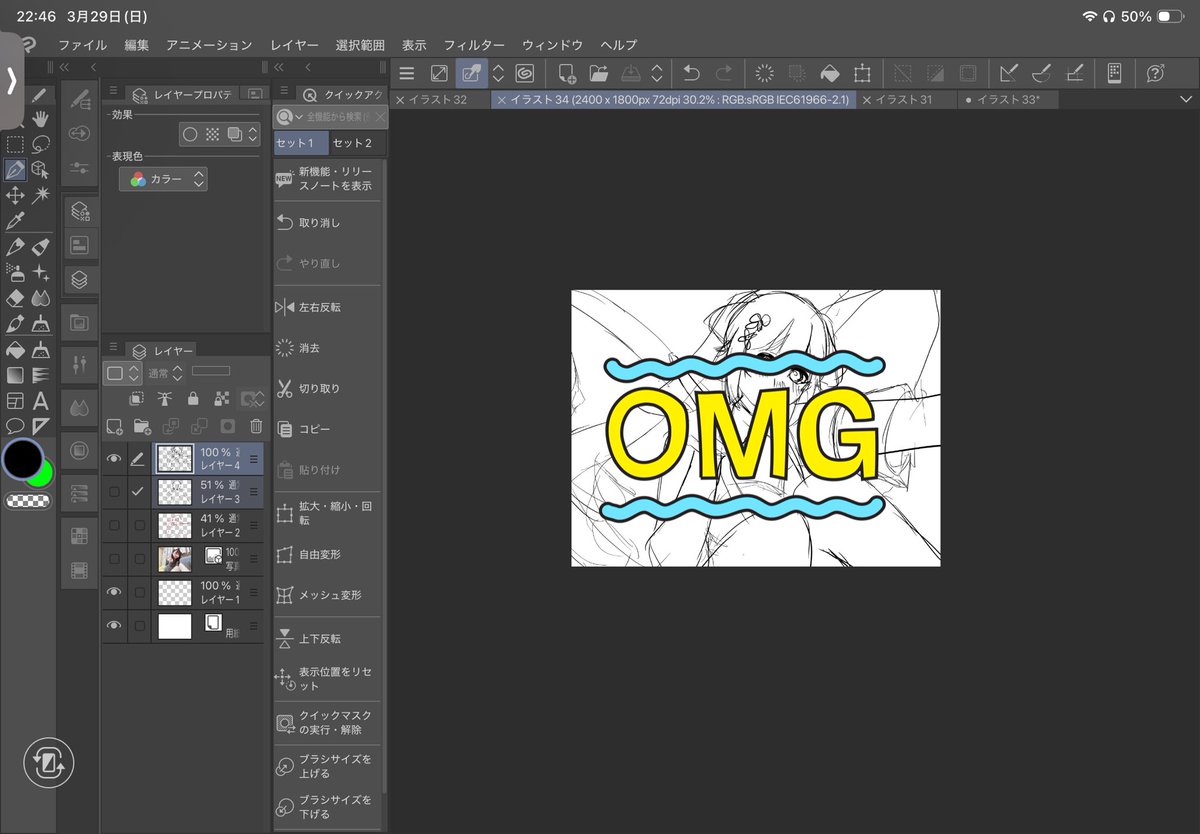Show the photo layer via visibility box

[114, 558]
